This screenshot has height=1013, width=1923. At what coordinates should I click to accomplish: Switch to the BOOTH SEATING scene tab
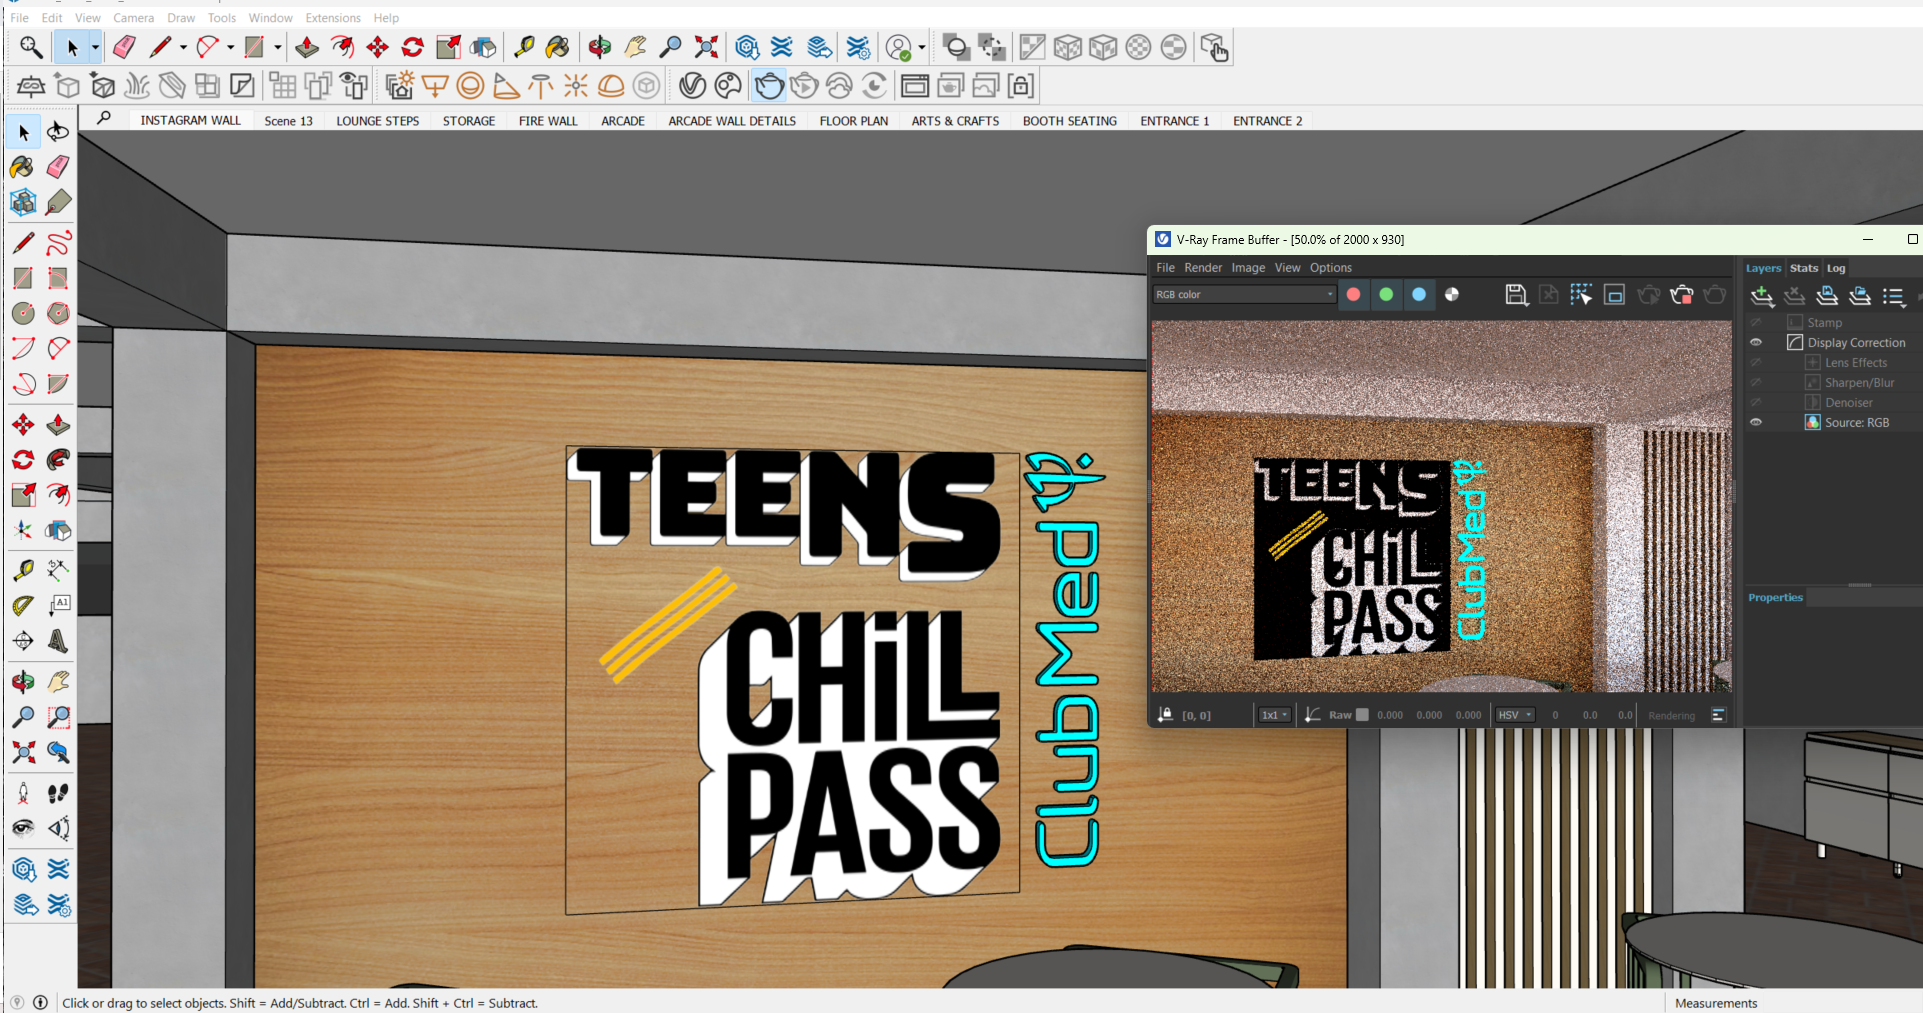click(1069, 121)
